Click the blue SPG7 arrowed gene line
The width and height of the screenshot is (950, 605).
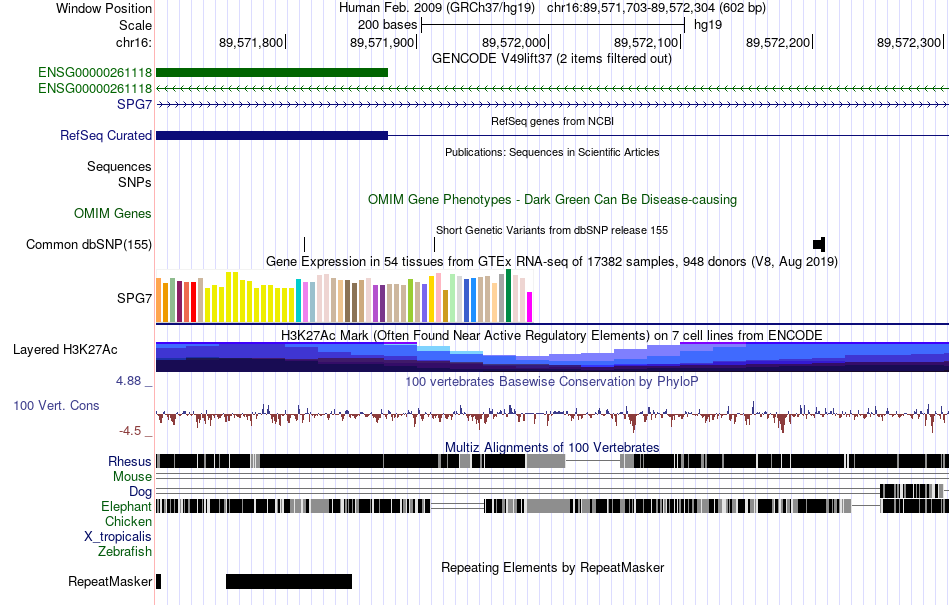(552, 105)
